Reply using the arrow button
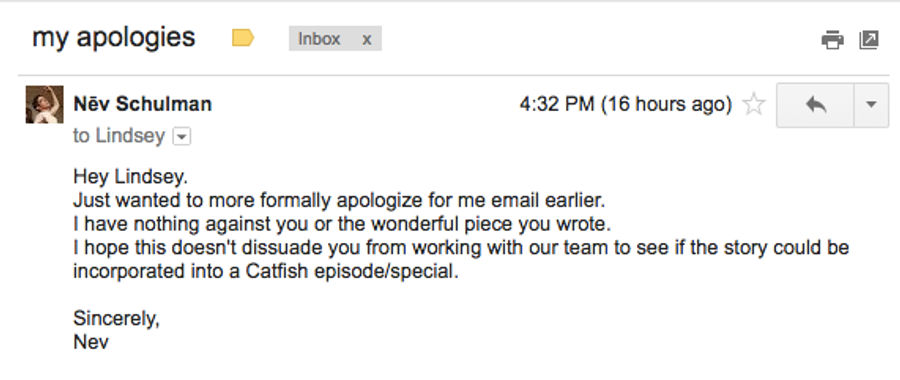The width and height of the screenshot is (900, 380). point(815,105)
